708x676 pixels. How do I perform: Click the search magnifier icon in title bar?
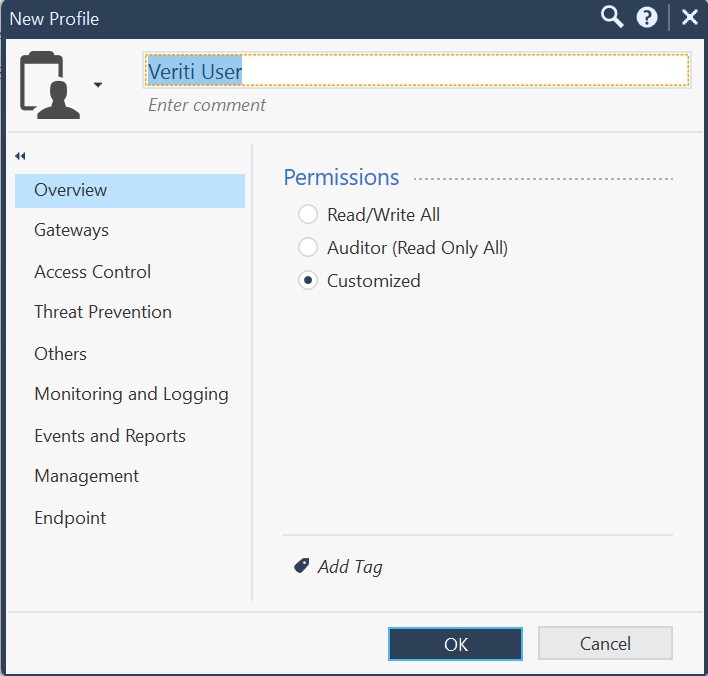click(x=612, y=17)
